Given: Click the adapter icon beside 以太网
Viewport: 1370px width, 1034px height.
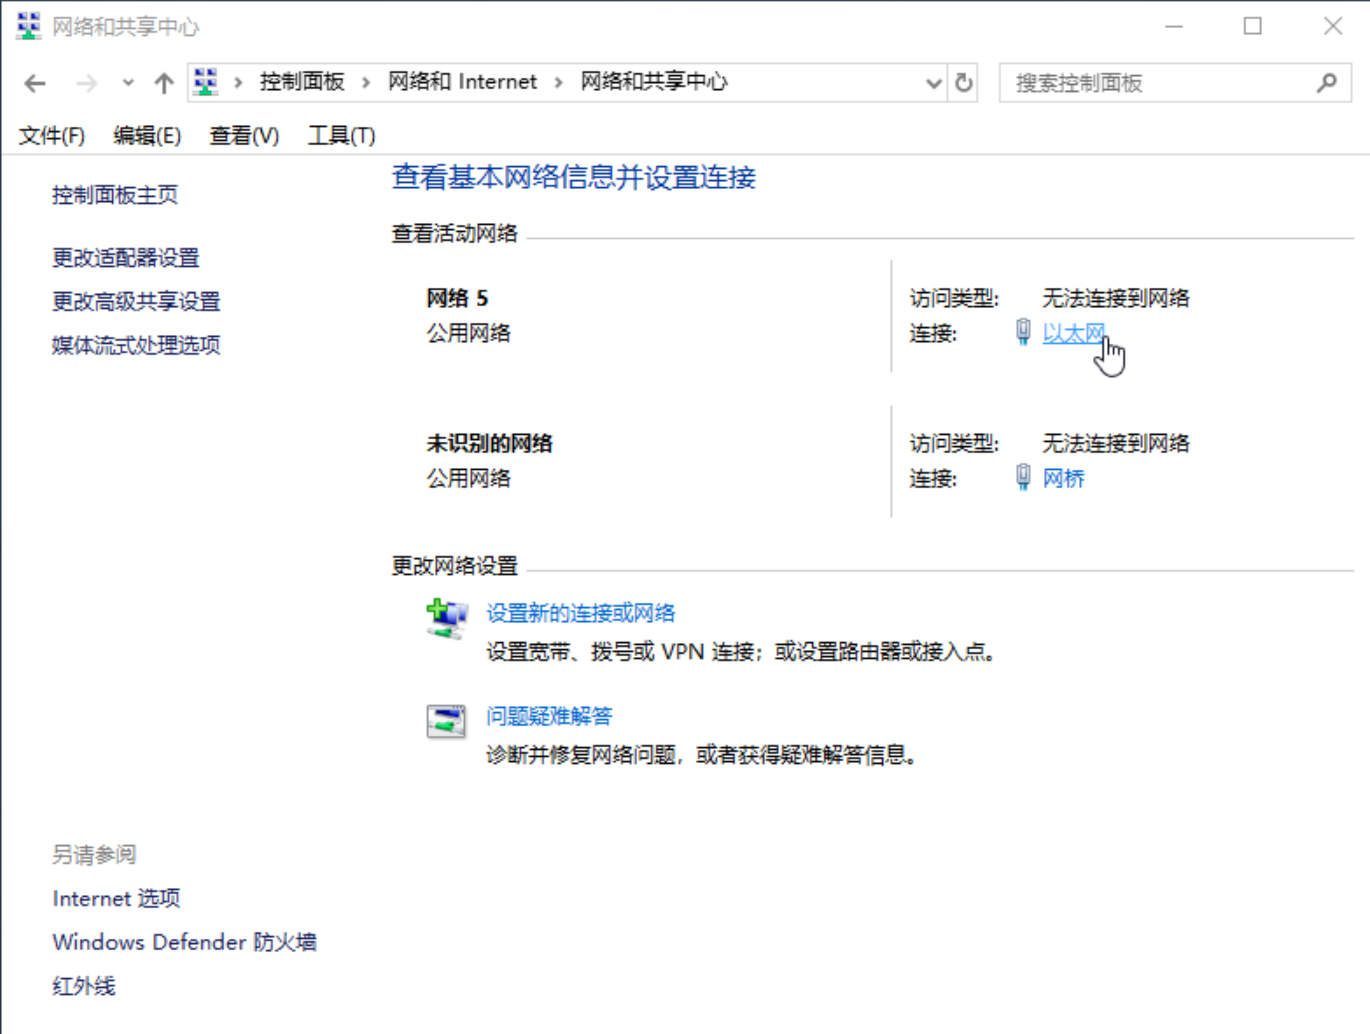Looking at the screenshot, I should click(x=1023, y=333).
